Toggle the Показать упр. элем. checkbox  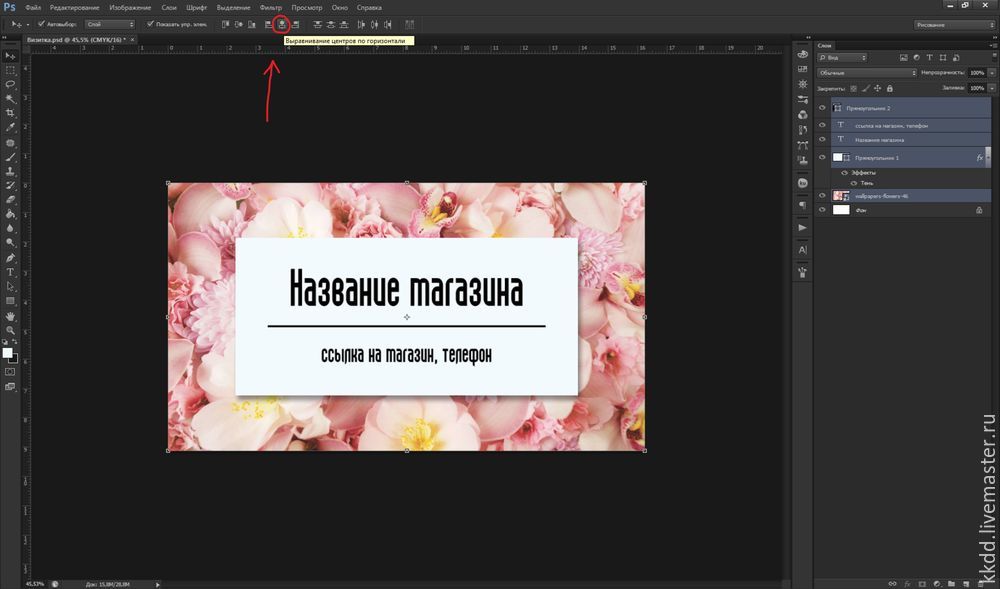(x=150, y=24)
